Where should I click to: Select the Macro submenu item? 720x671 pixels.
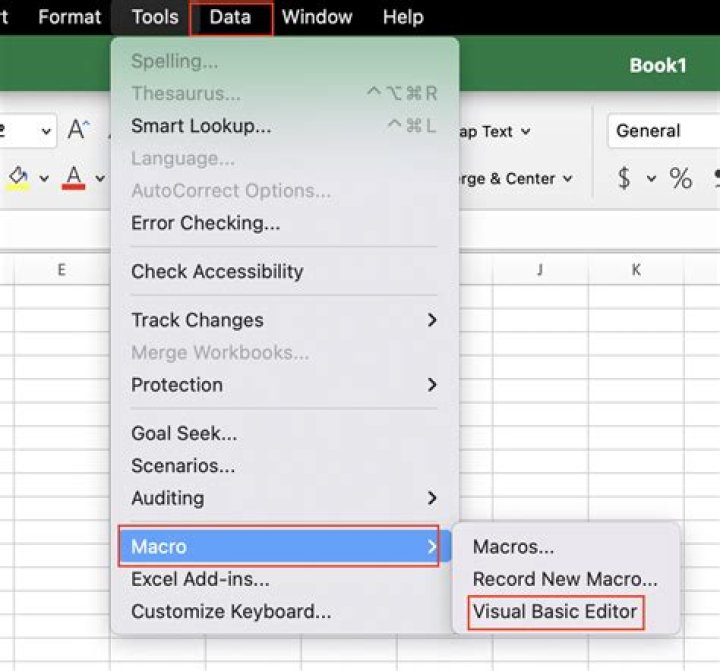285,547
